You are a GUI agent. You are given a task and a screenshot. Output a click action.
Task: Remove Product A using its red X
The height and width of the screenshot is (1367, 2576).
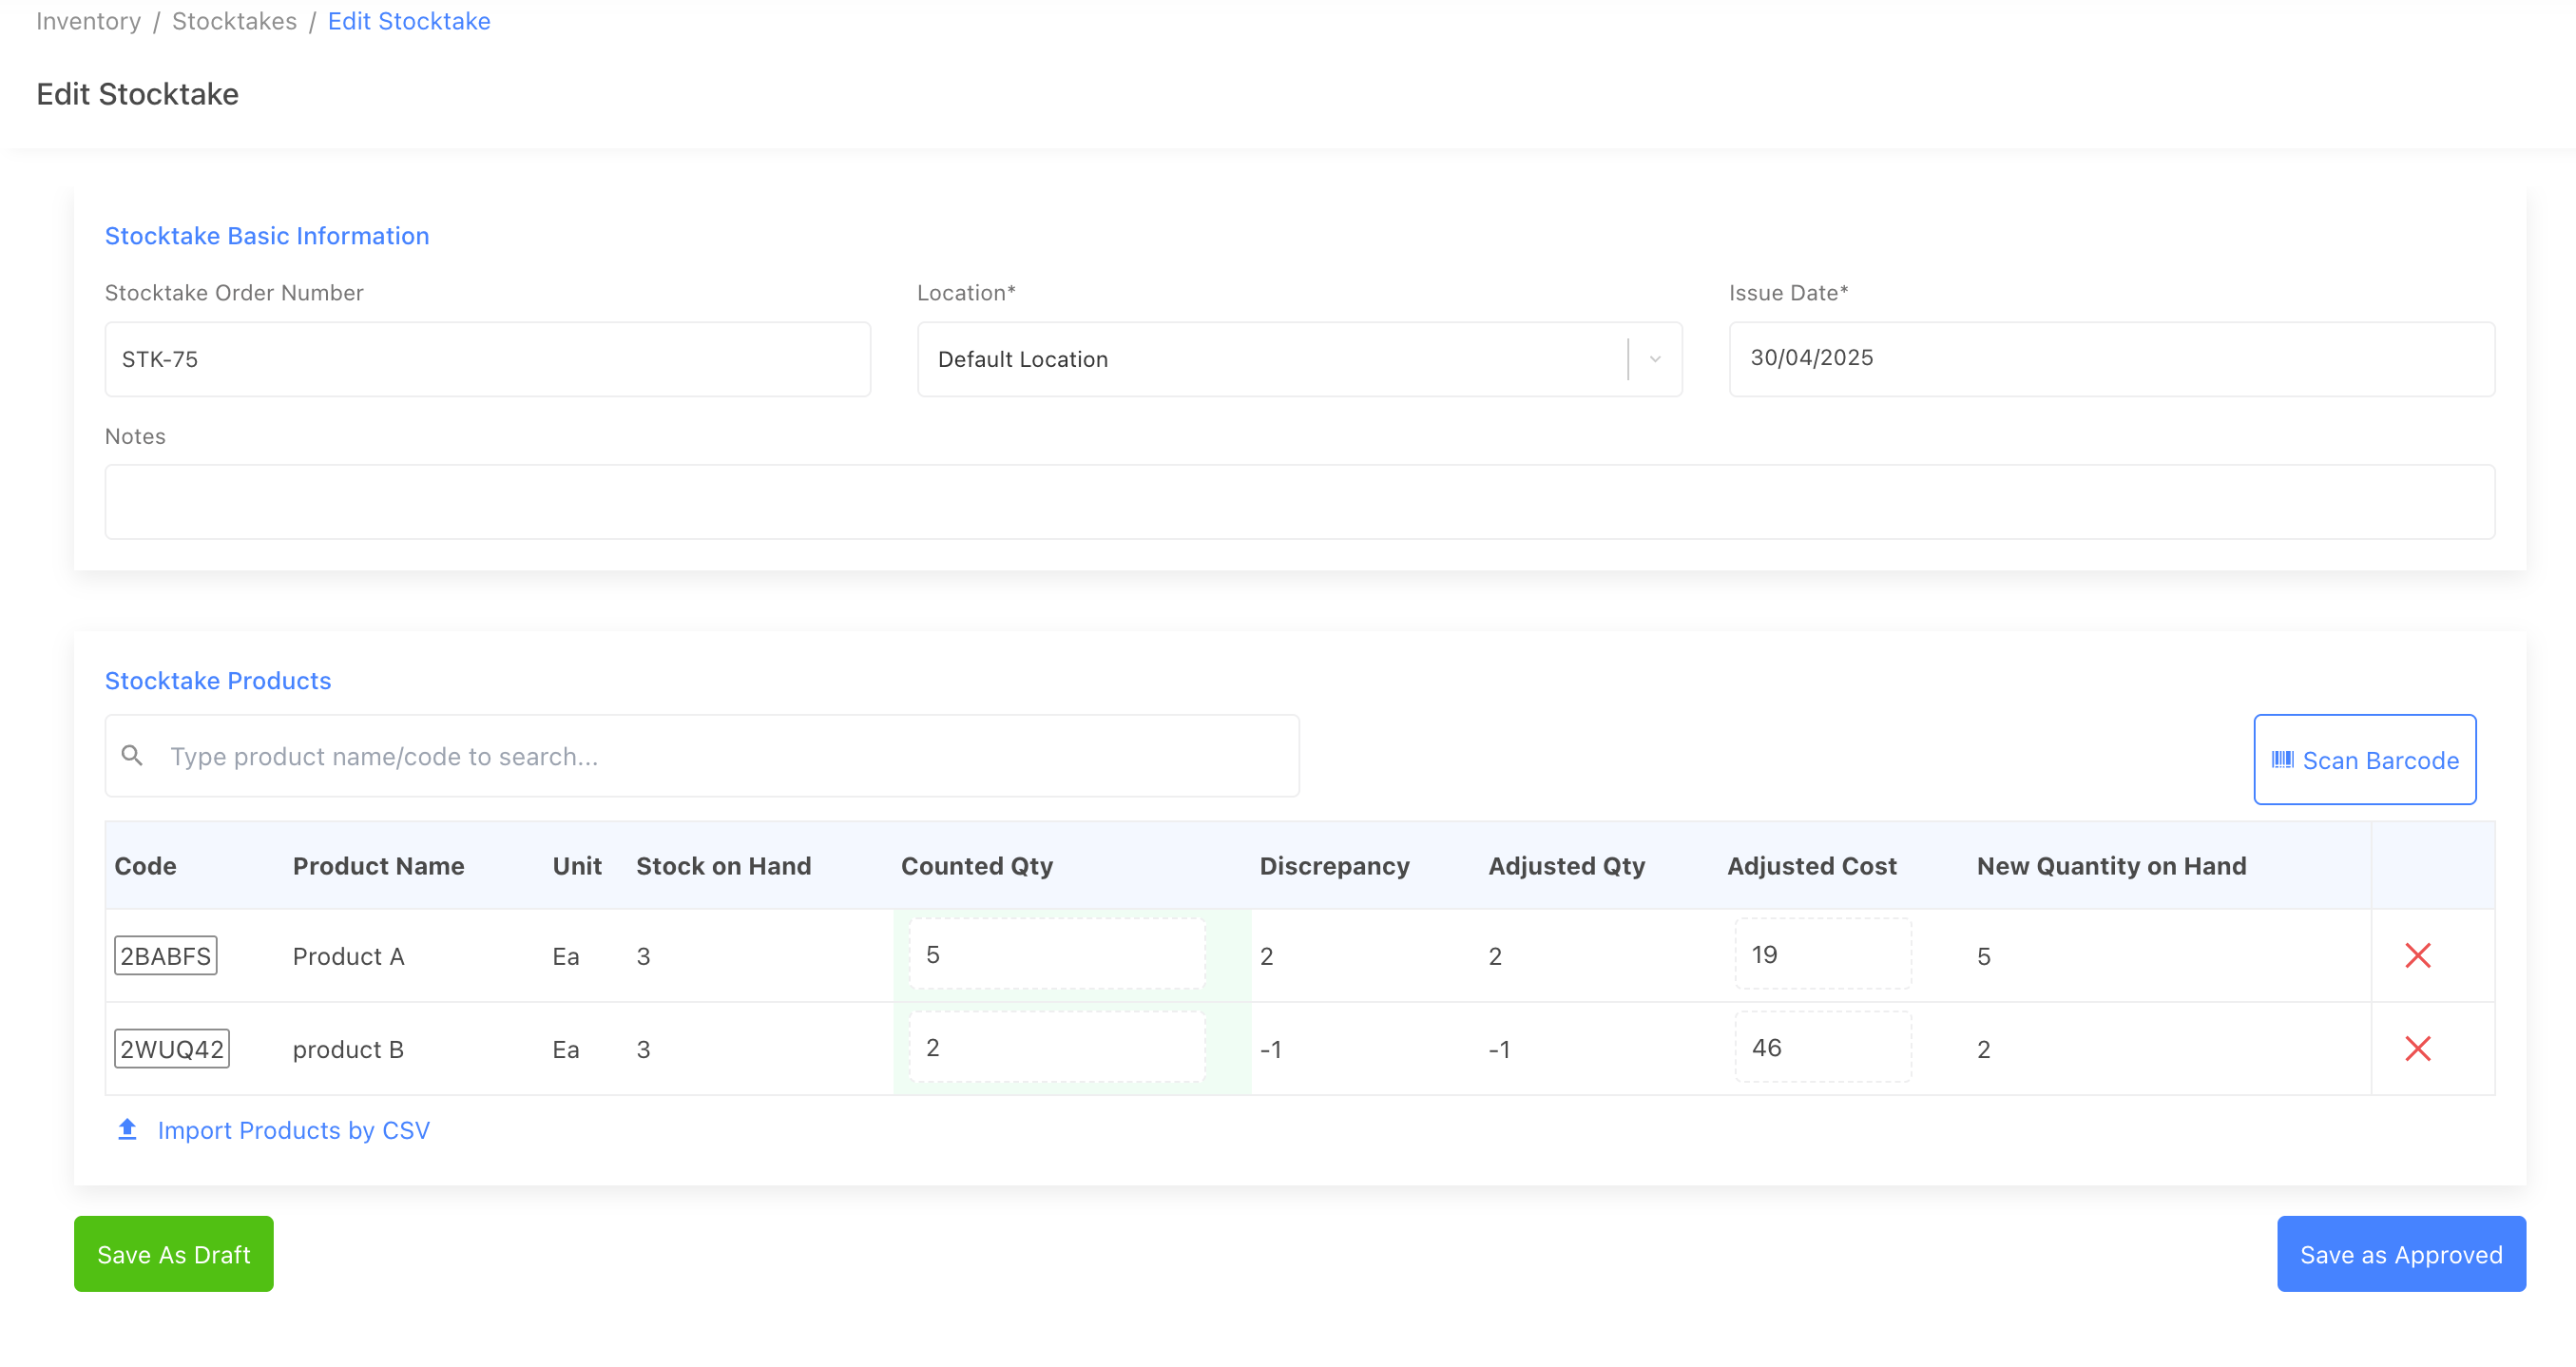point(2419,955)
